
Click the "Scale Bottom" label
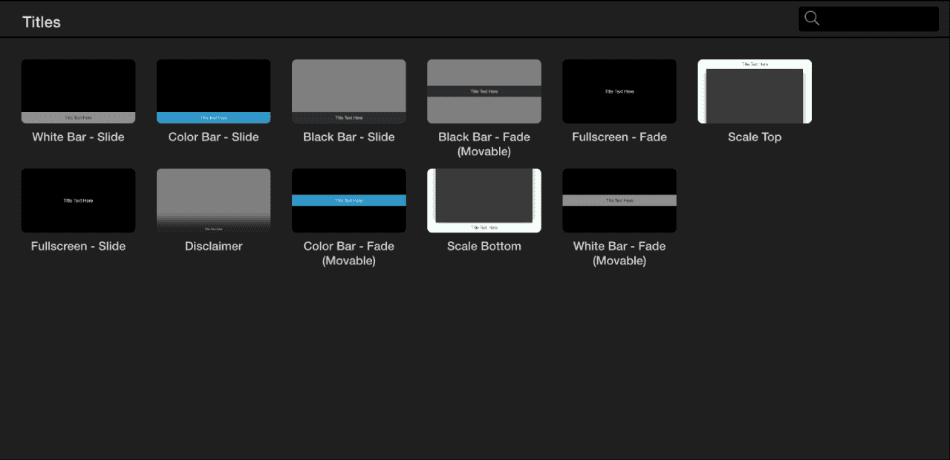(484, 246)
